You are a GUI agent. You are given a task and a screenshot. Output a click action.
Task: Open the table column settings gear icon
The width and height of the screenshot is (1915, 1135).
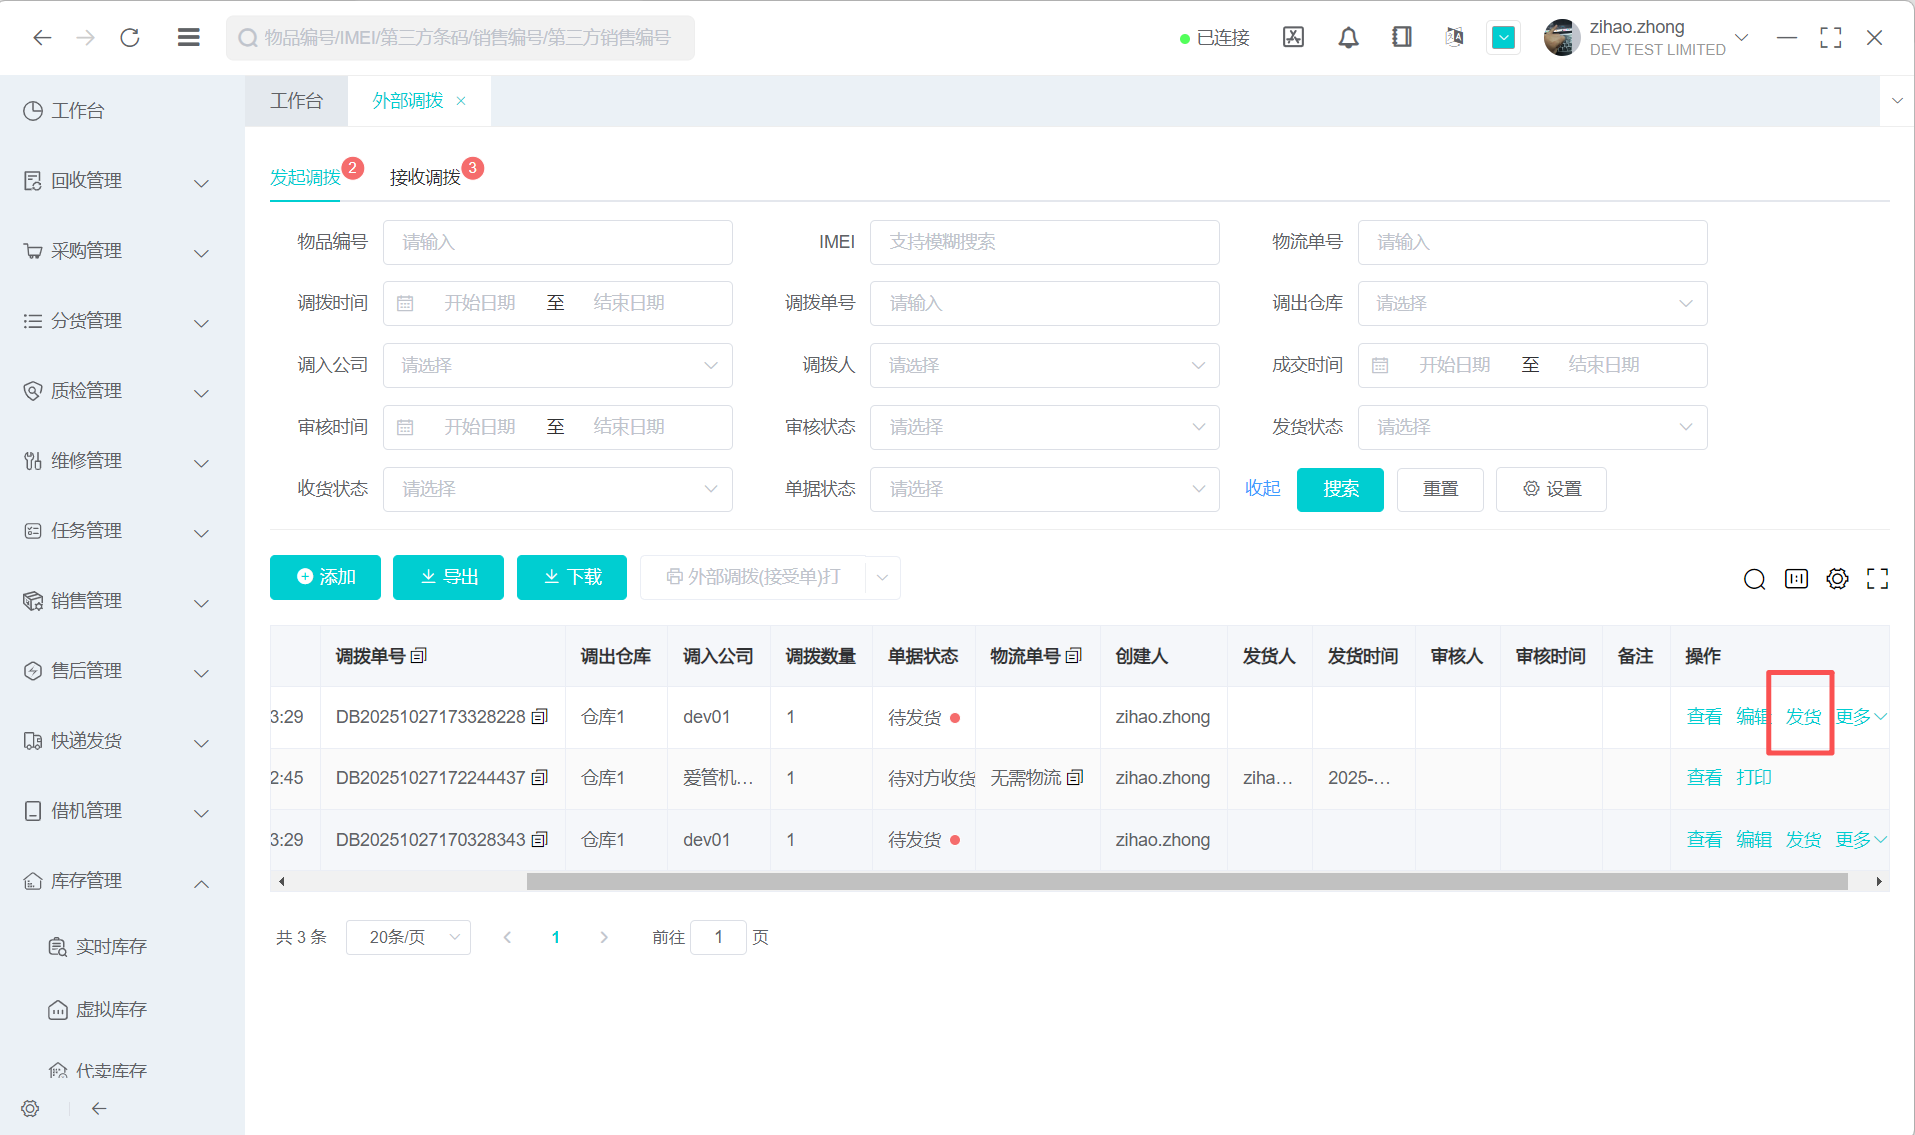pos(1837,579)
